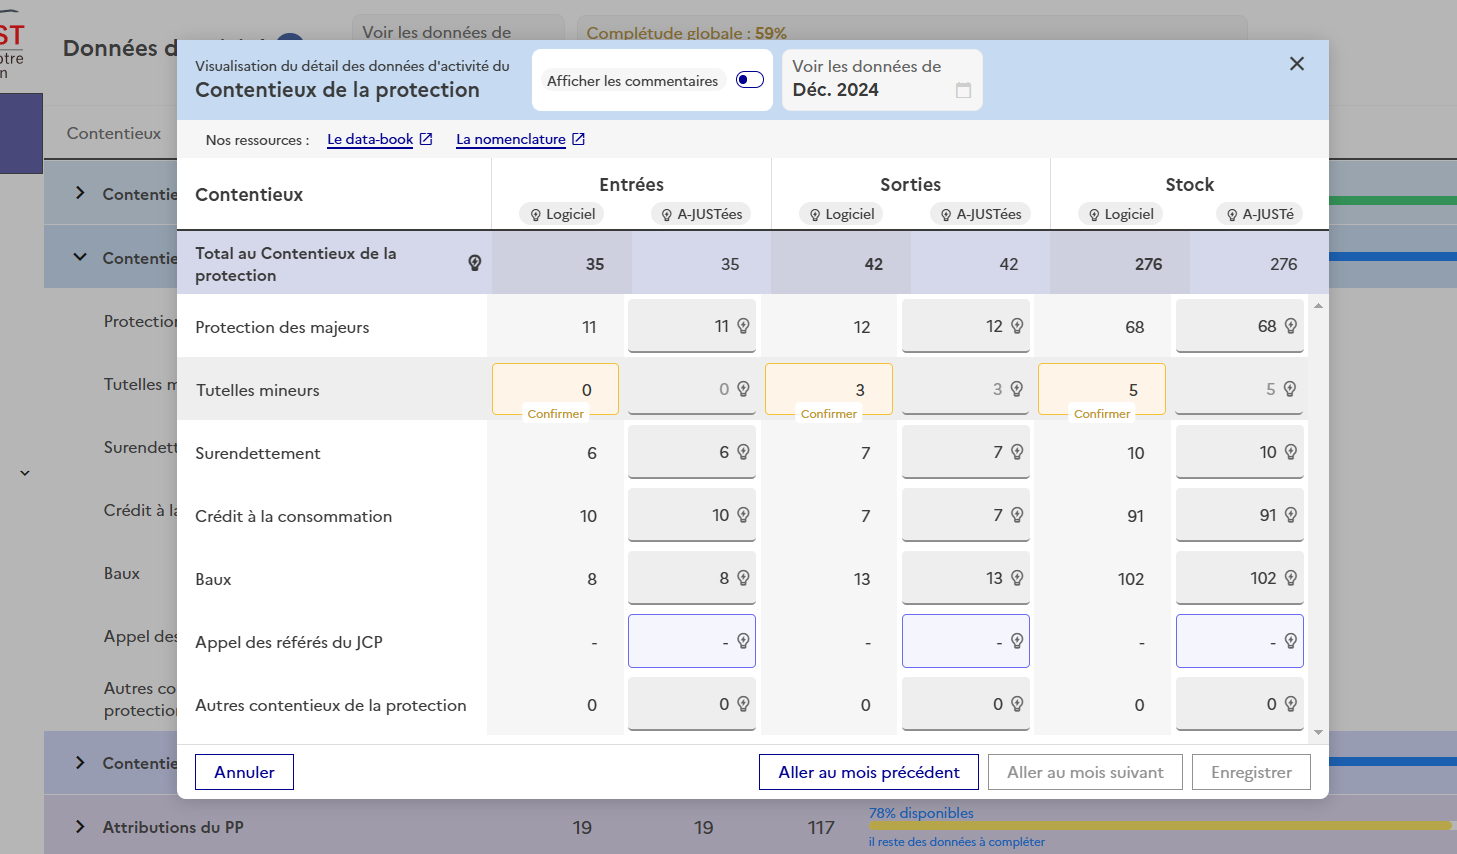Viewport: 1457px width, 854px height.
Task: Click the lightbulb icon beside Total au Contentieux
Action: click(475, 263)
